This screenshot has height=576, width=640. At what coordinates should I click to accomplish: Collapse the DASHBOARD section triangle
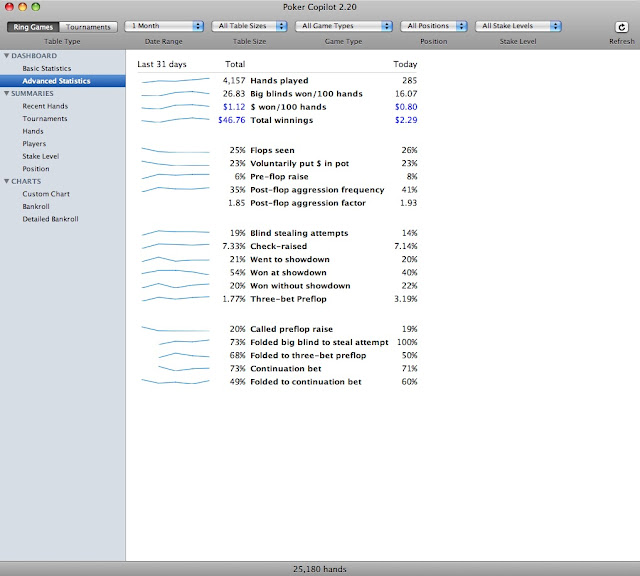[7, 56]
